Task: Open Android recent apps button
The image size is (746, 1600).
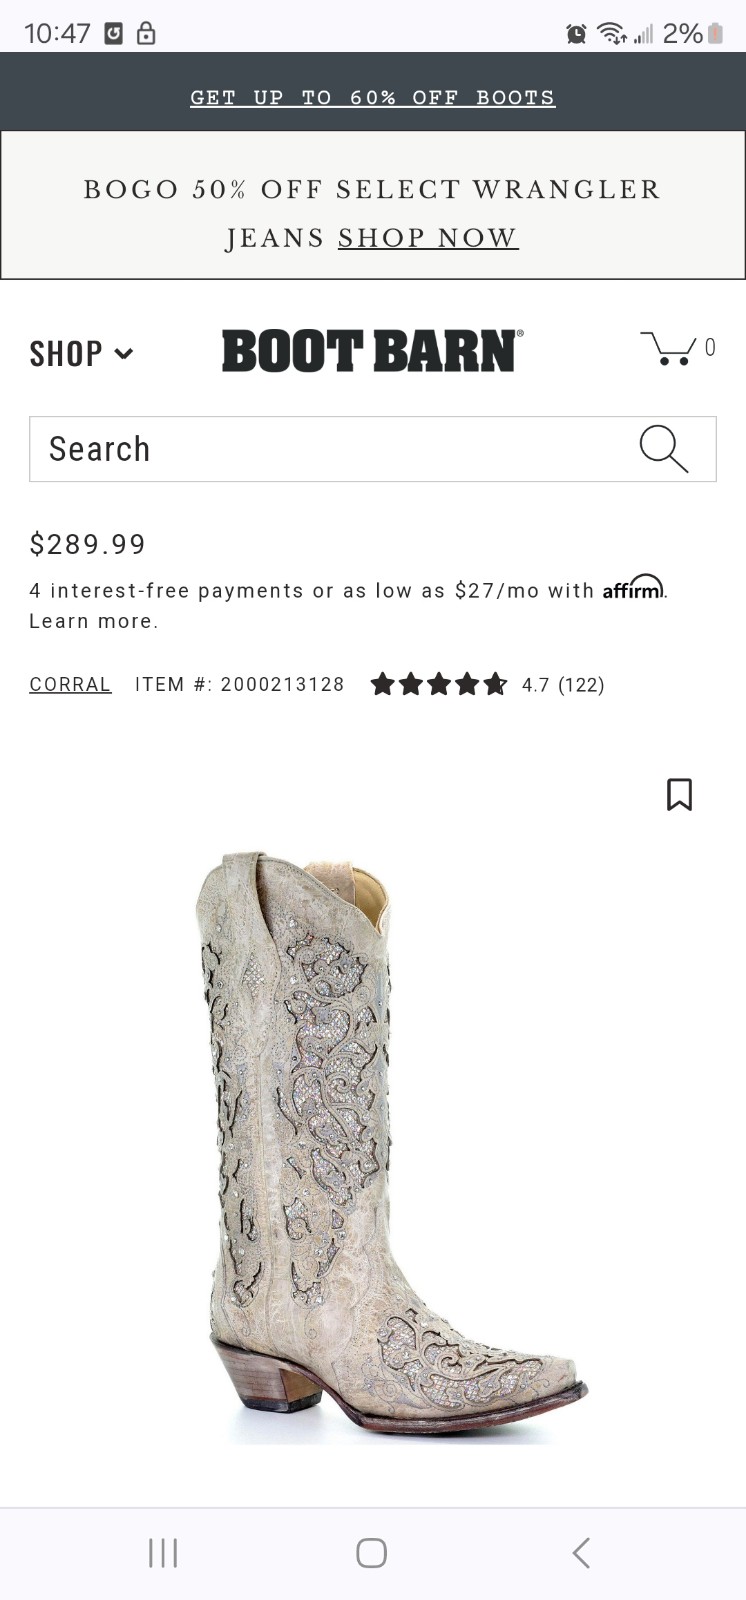Action: 163,1552
